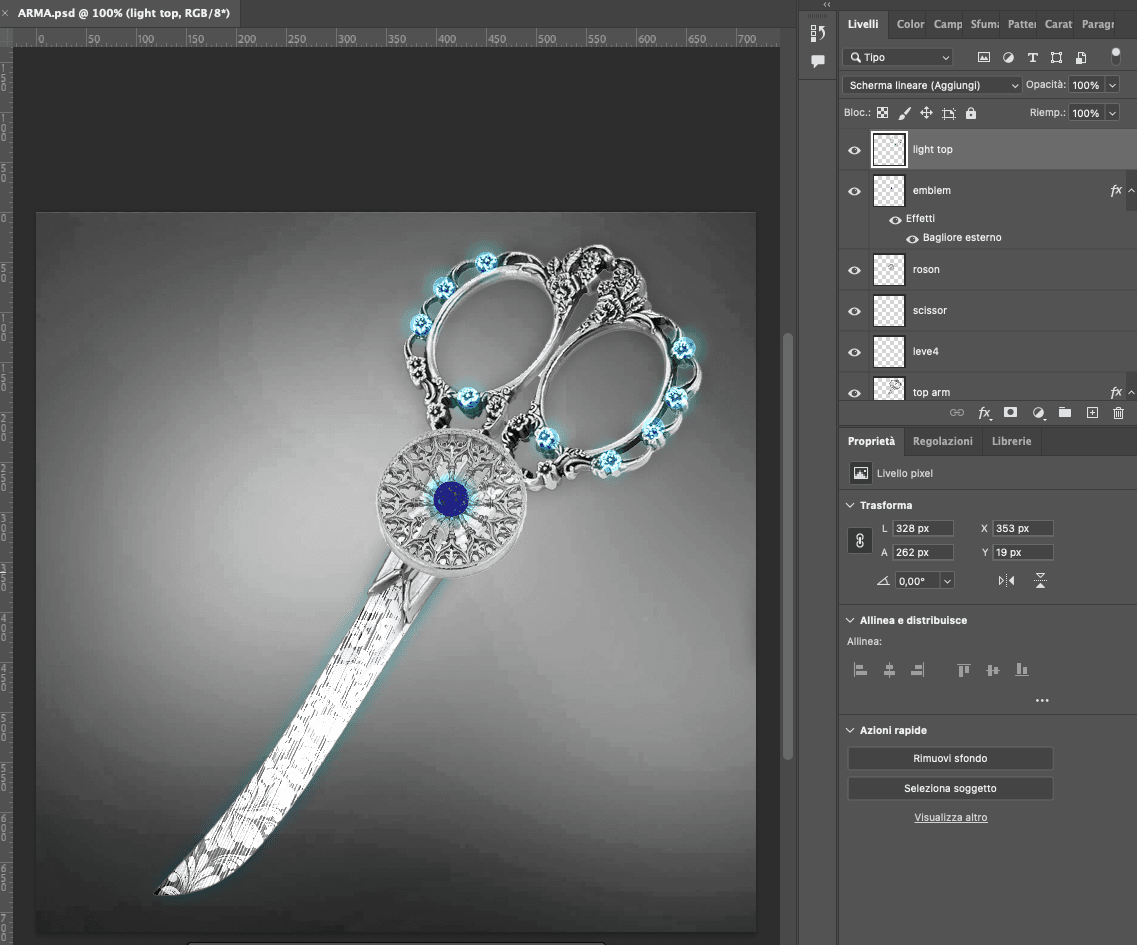Open the History panel icon
1137x945 pixels.
(817, 33)
